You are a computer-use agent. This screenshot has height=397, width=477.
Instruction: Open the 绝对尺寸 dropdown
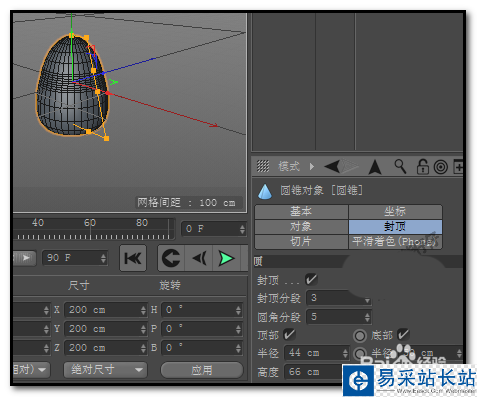point(105,370)
